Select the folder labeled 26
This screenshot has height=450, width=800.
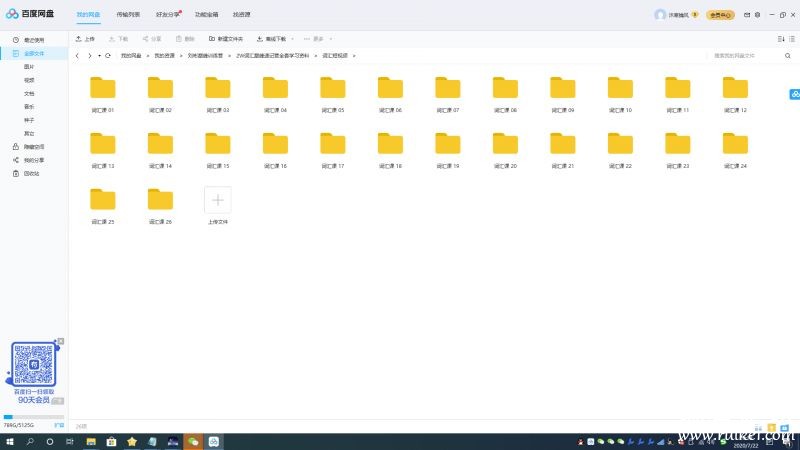click(x=160, y=206)
